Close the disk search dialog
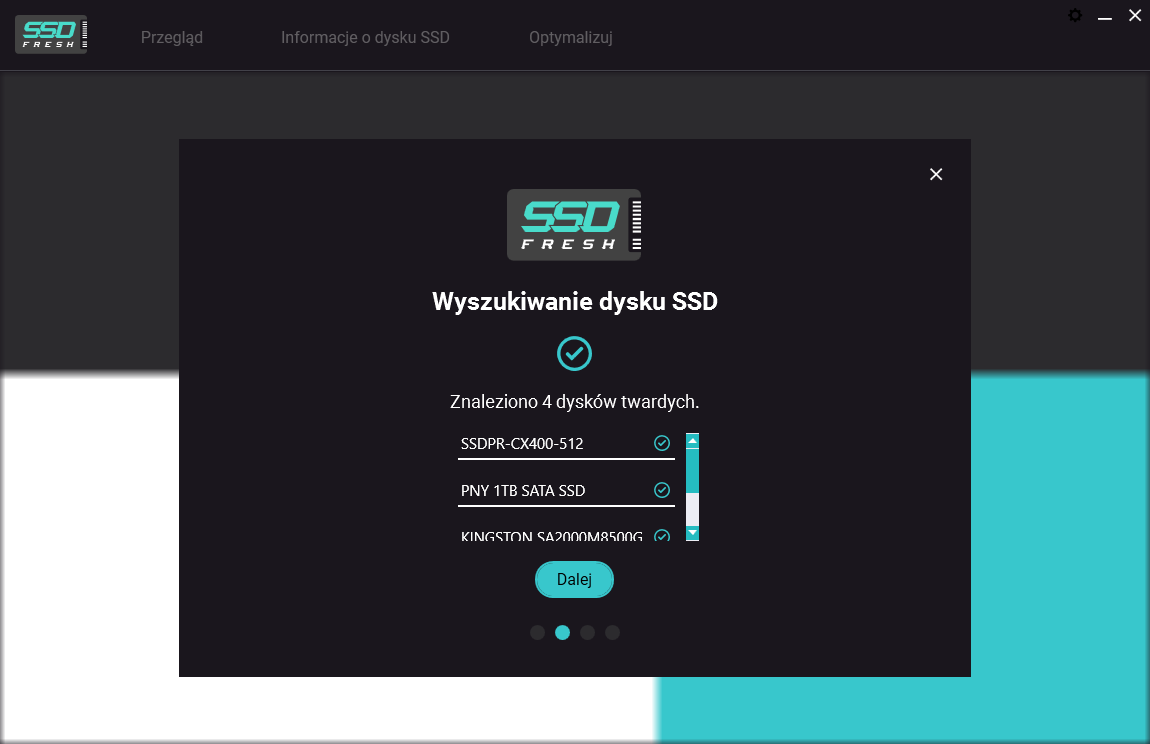This screenshot has height=744, width=1150. point(936,175)
